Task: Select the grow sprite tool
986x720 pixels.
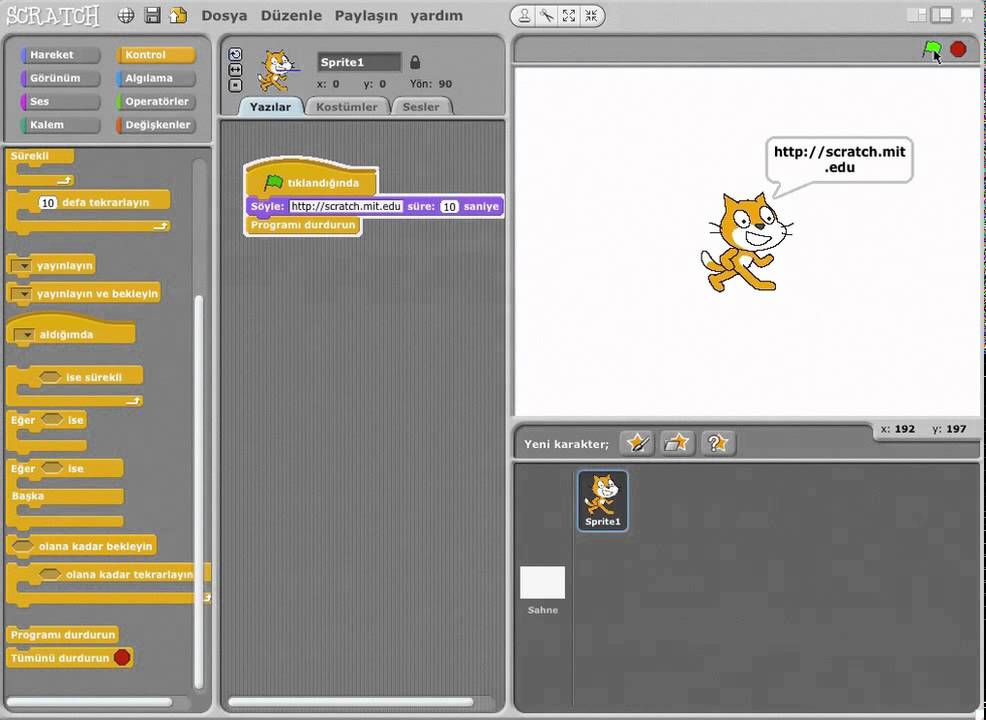Action: [x=569, y=16]
